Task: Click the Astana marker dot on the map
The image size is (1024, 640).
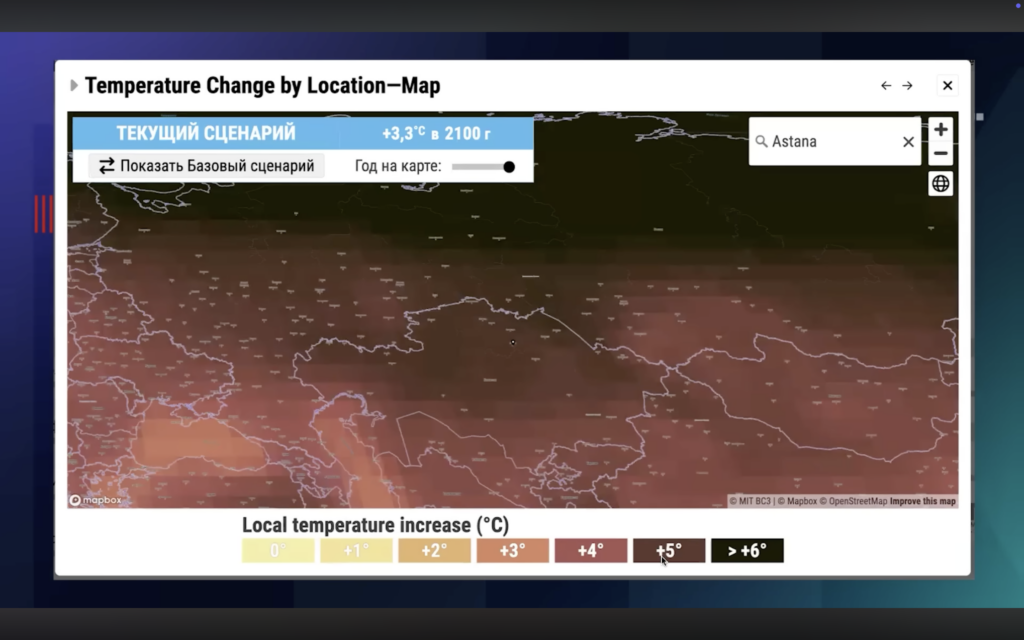Action: coord(513,342)
